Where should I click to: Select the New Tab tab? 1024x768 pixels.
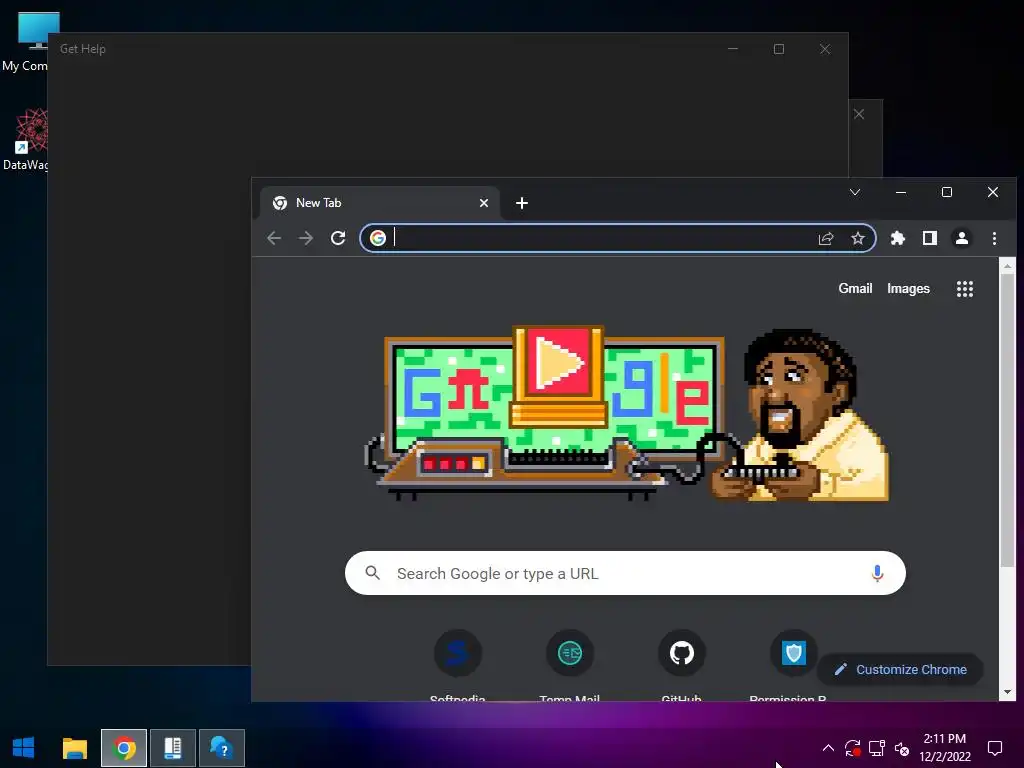click(380, 203)
